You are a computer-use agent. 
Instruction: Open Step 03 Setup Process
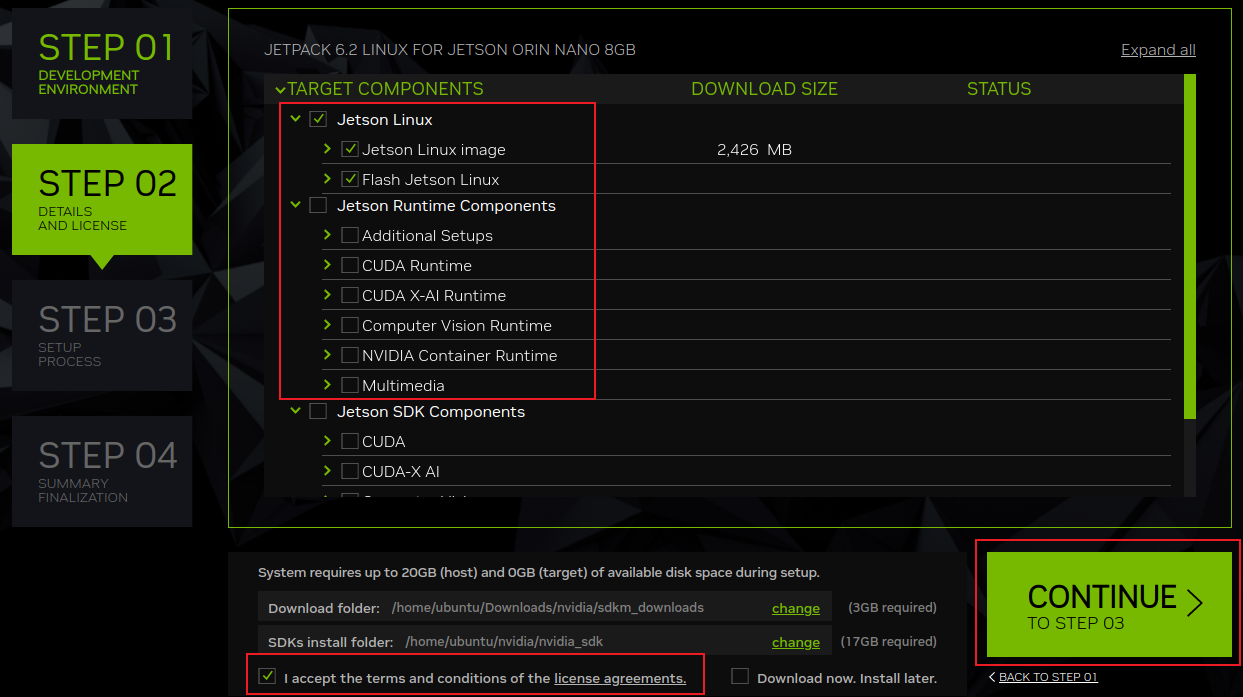coord(102,336)
